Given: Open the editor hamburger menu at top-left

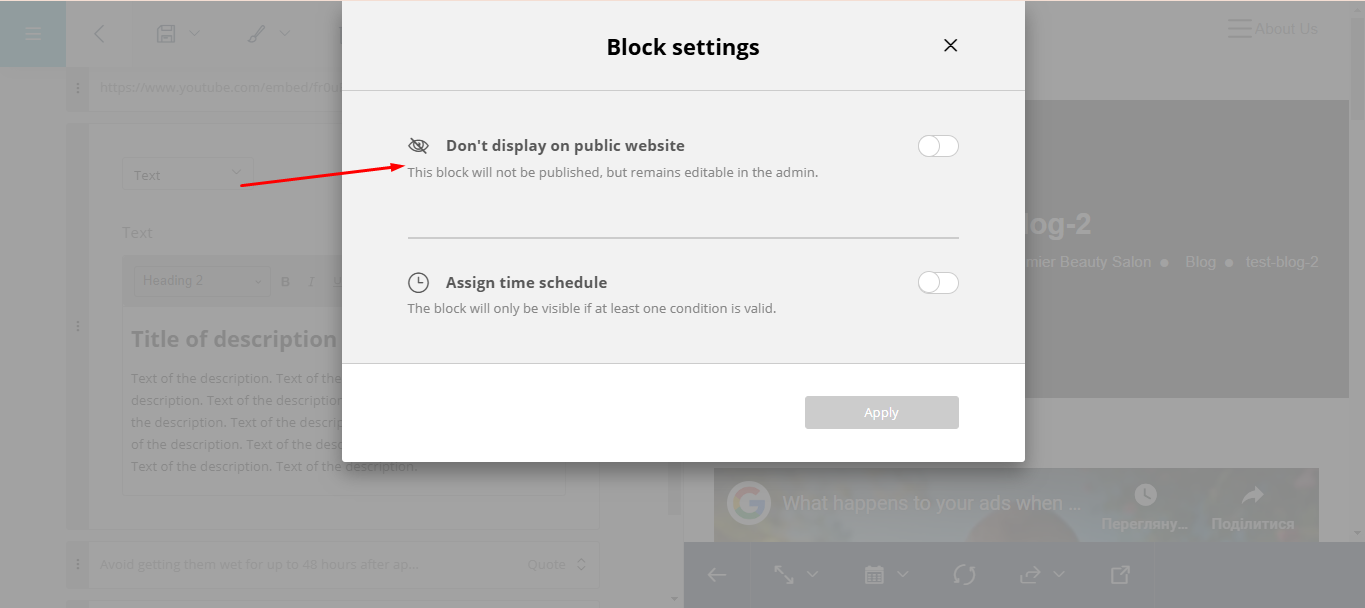Looking at the screenshot, I should [33, 34].
